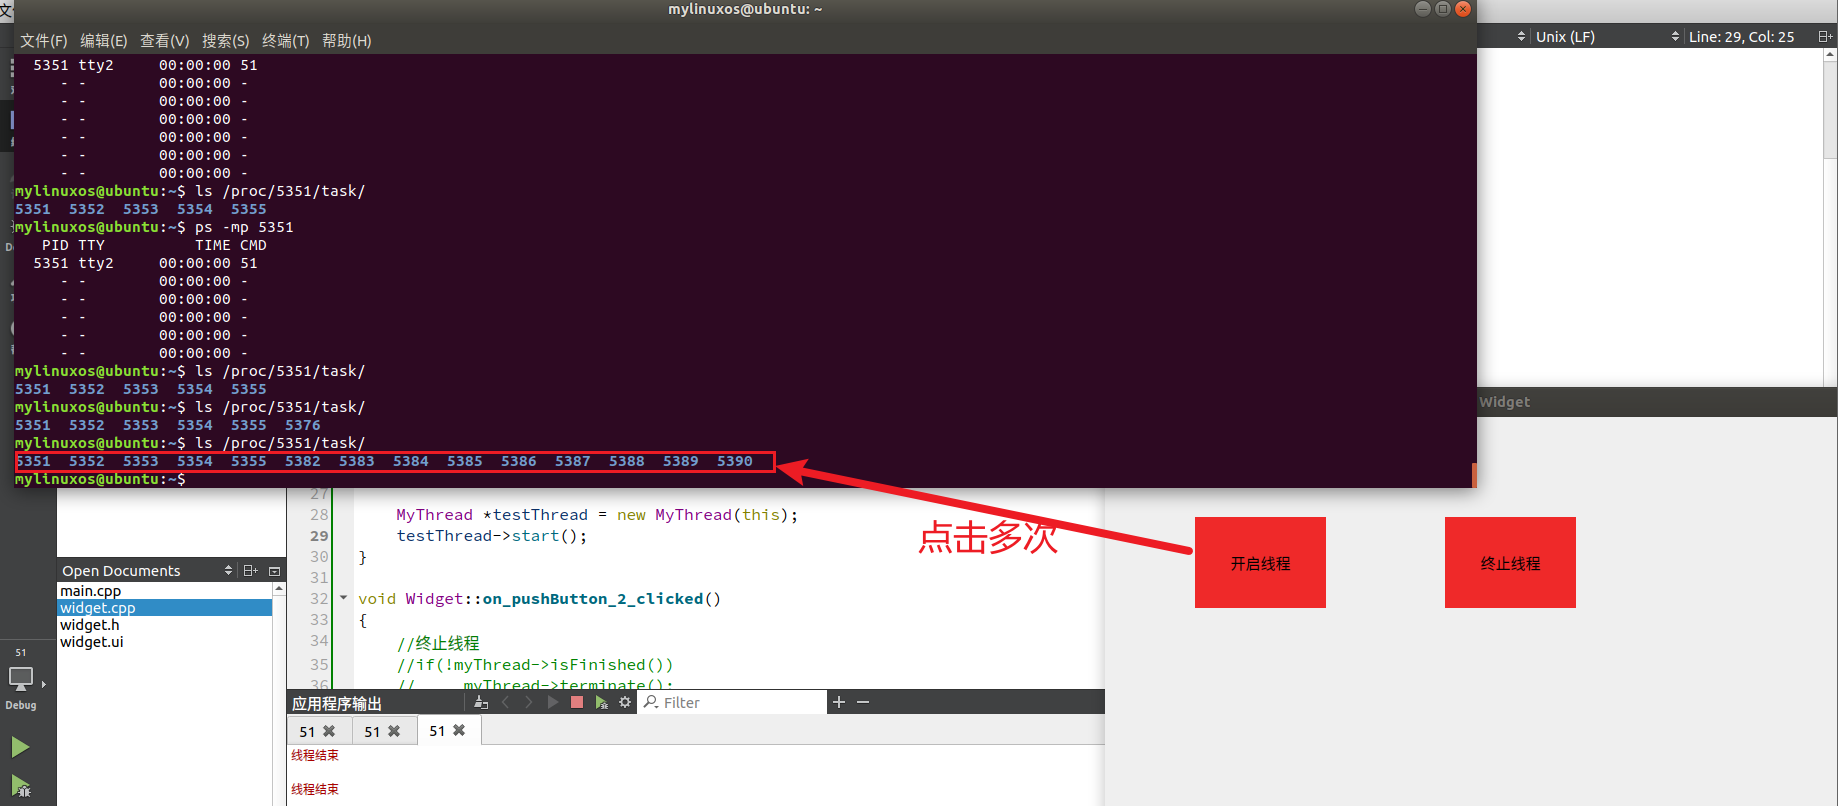Click the testThread->start(); code line
Viewport: 1838px width, 806px height.
[491, 536]
